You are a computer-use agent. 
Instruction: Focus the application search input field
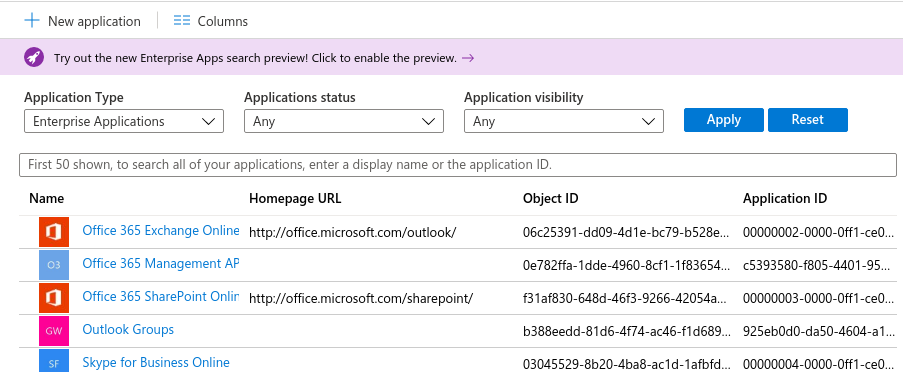click(458, 165)
